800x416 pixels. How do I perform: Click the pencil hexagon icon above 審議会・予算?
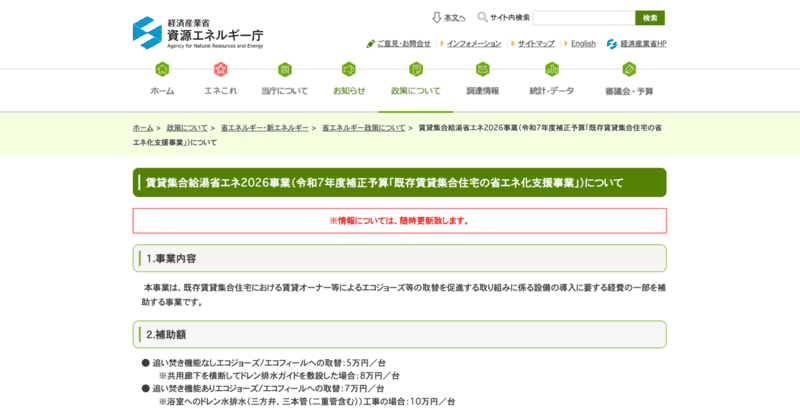click(x=629, y=69)
